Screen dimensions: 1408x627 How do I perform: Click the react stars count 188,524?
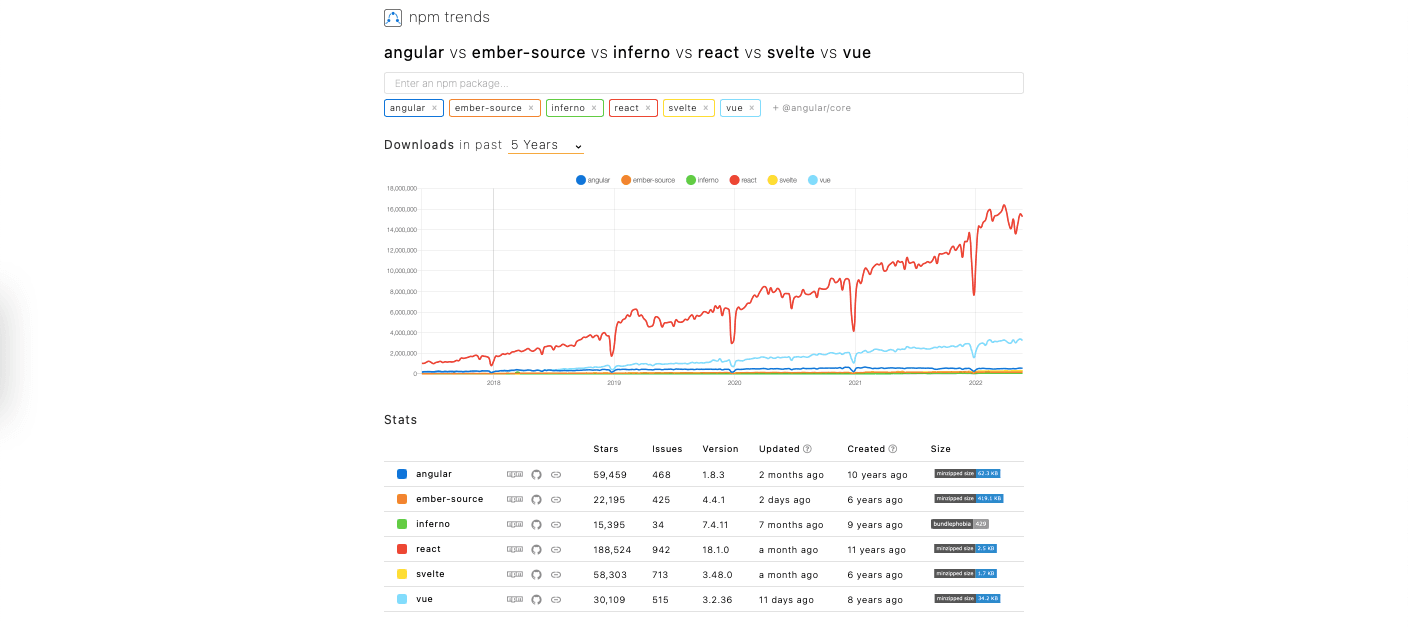[x=612, y=550]
